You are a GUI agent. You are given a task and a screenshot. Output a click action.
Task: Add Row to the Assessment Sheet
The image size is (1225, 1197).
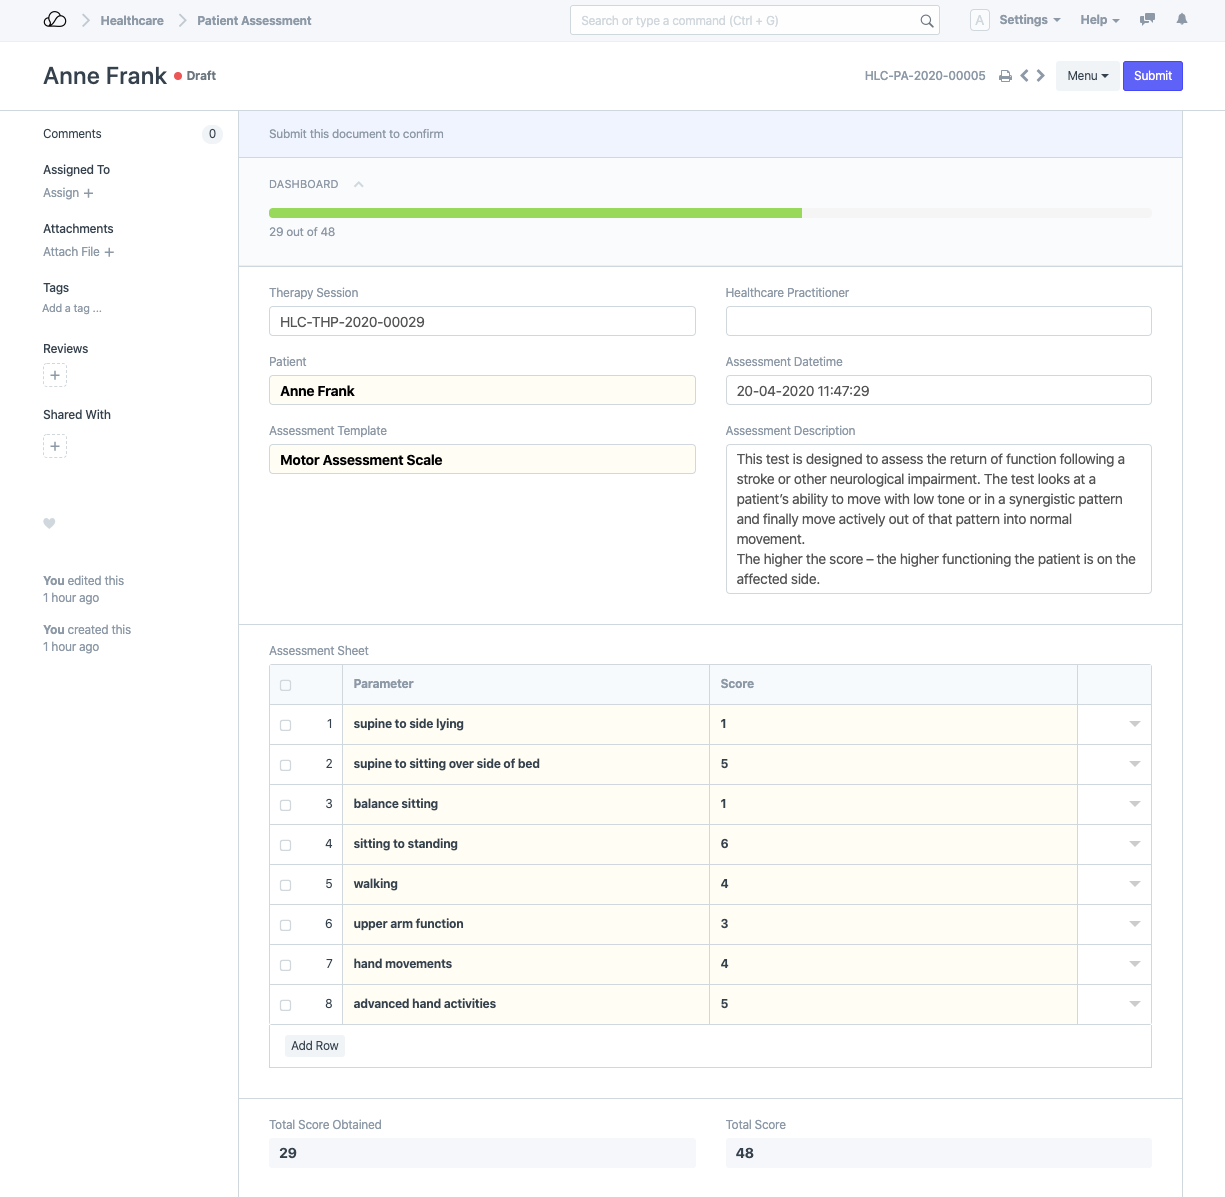pyautogui.click(x=314, y=1045)
